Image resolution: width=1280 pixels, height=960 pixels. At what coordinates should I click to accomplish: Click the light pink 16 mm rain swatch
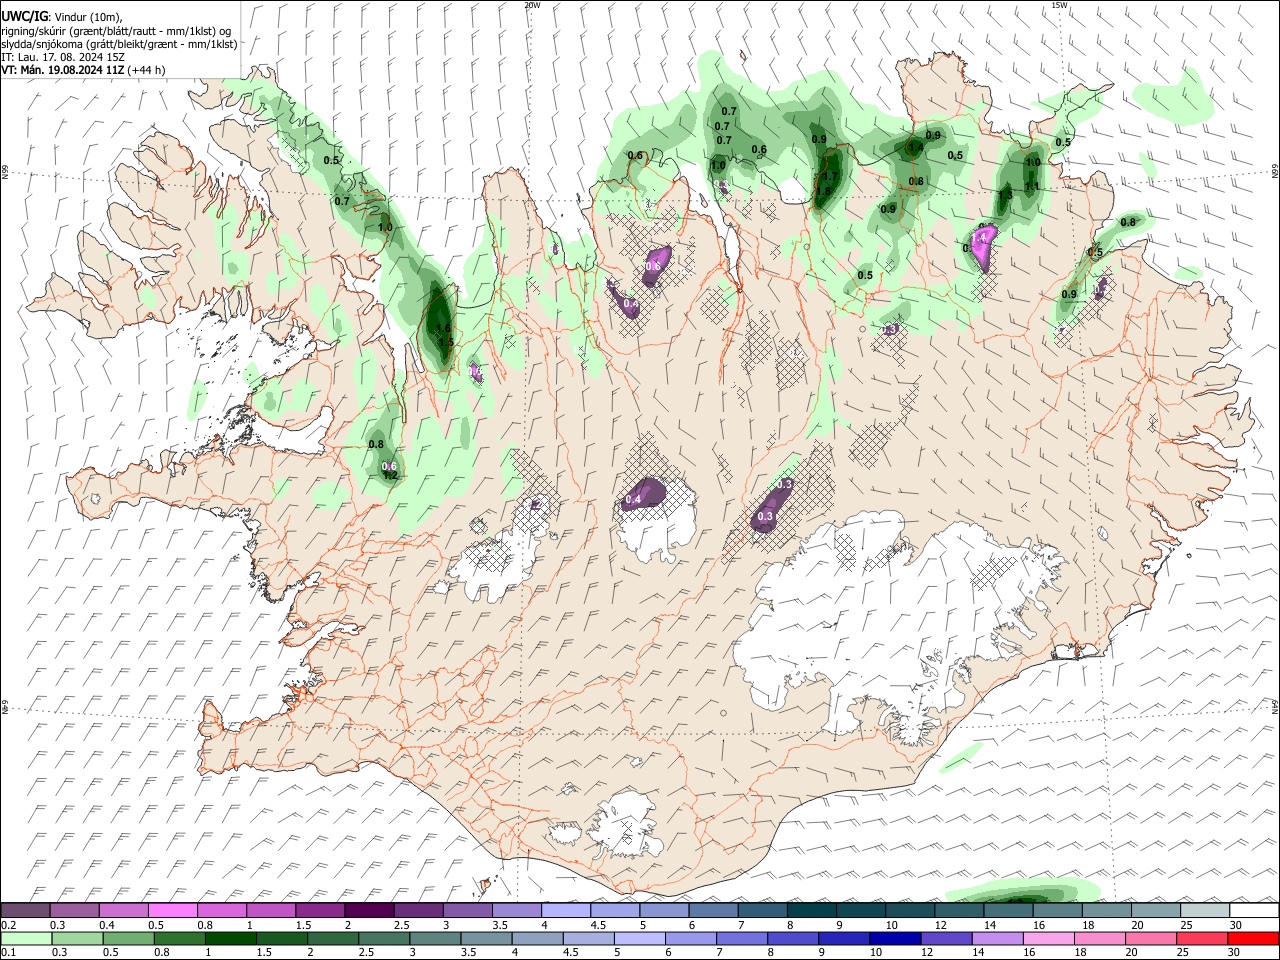pyautogui.click(x=1049, y=938)
